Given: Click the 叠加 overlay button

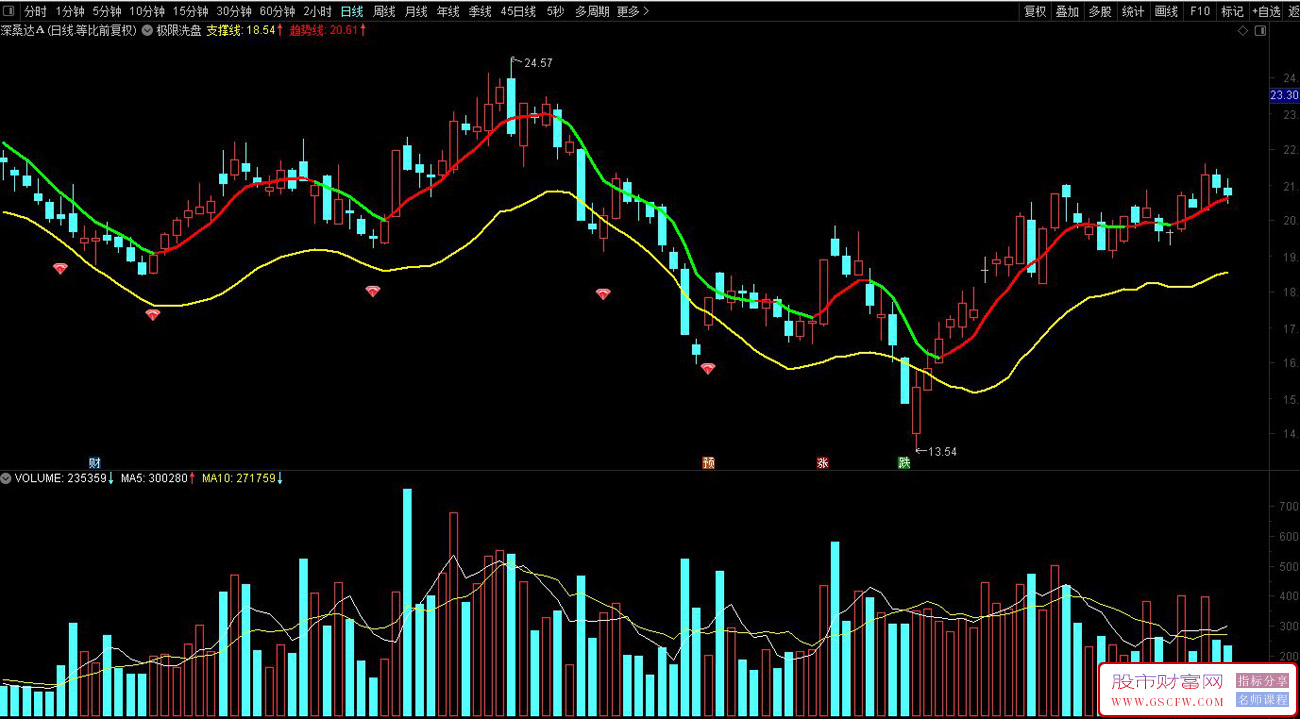Looking at the screenshot, I should [x=1067, y=12].
